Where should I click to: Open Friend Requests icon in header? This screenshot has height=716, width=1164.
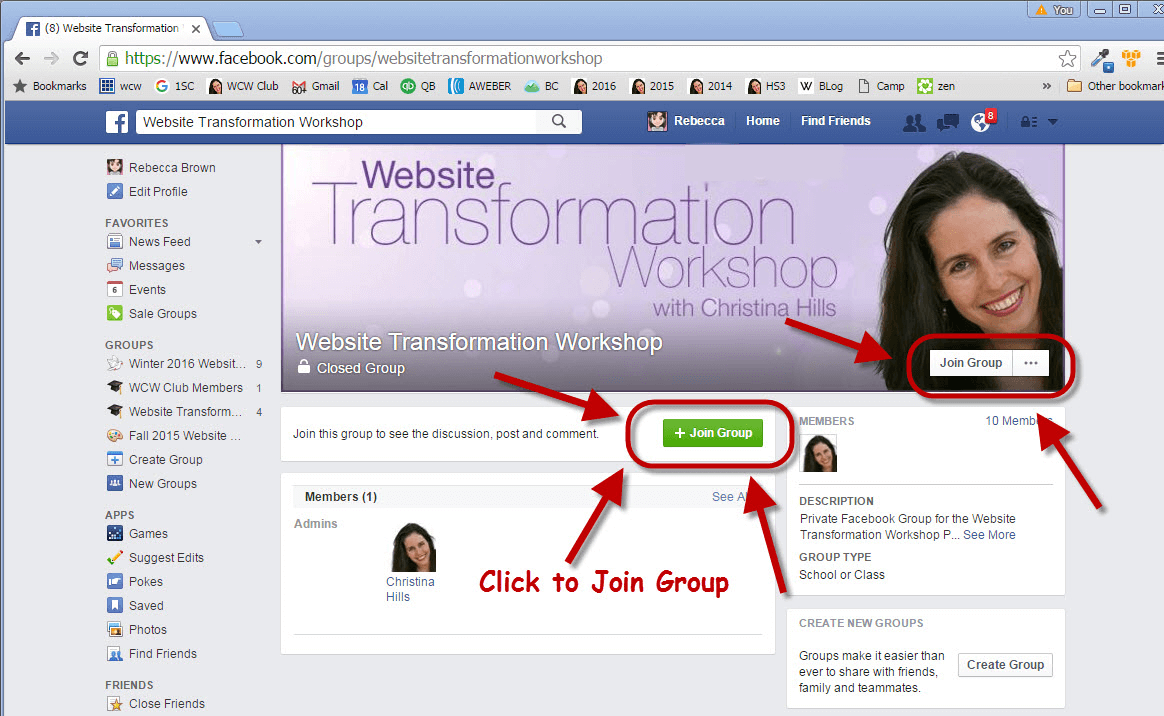click(x=914, y=122)
